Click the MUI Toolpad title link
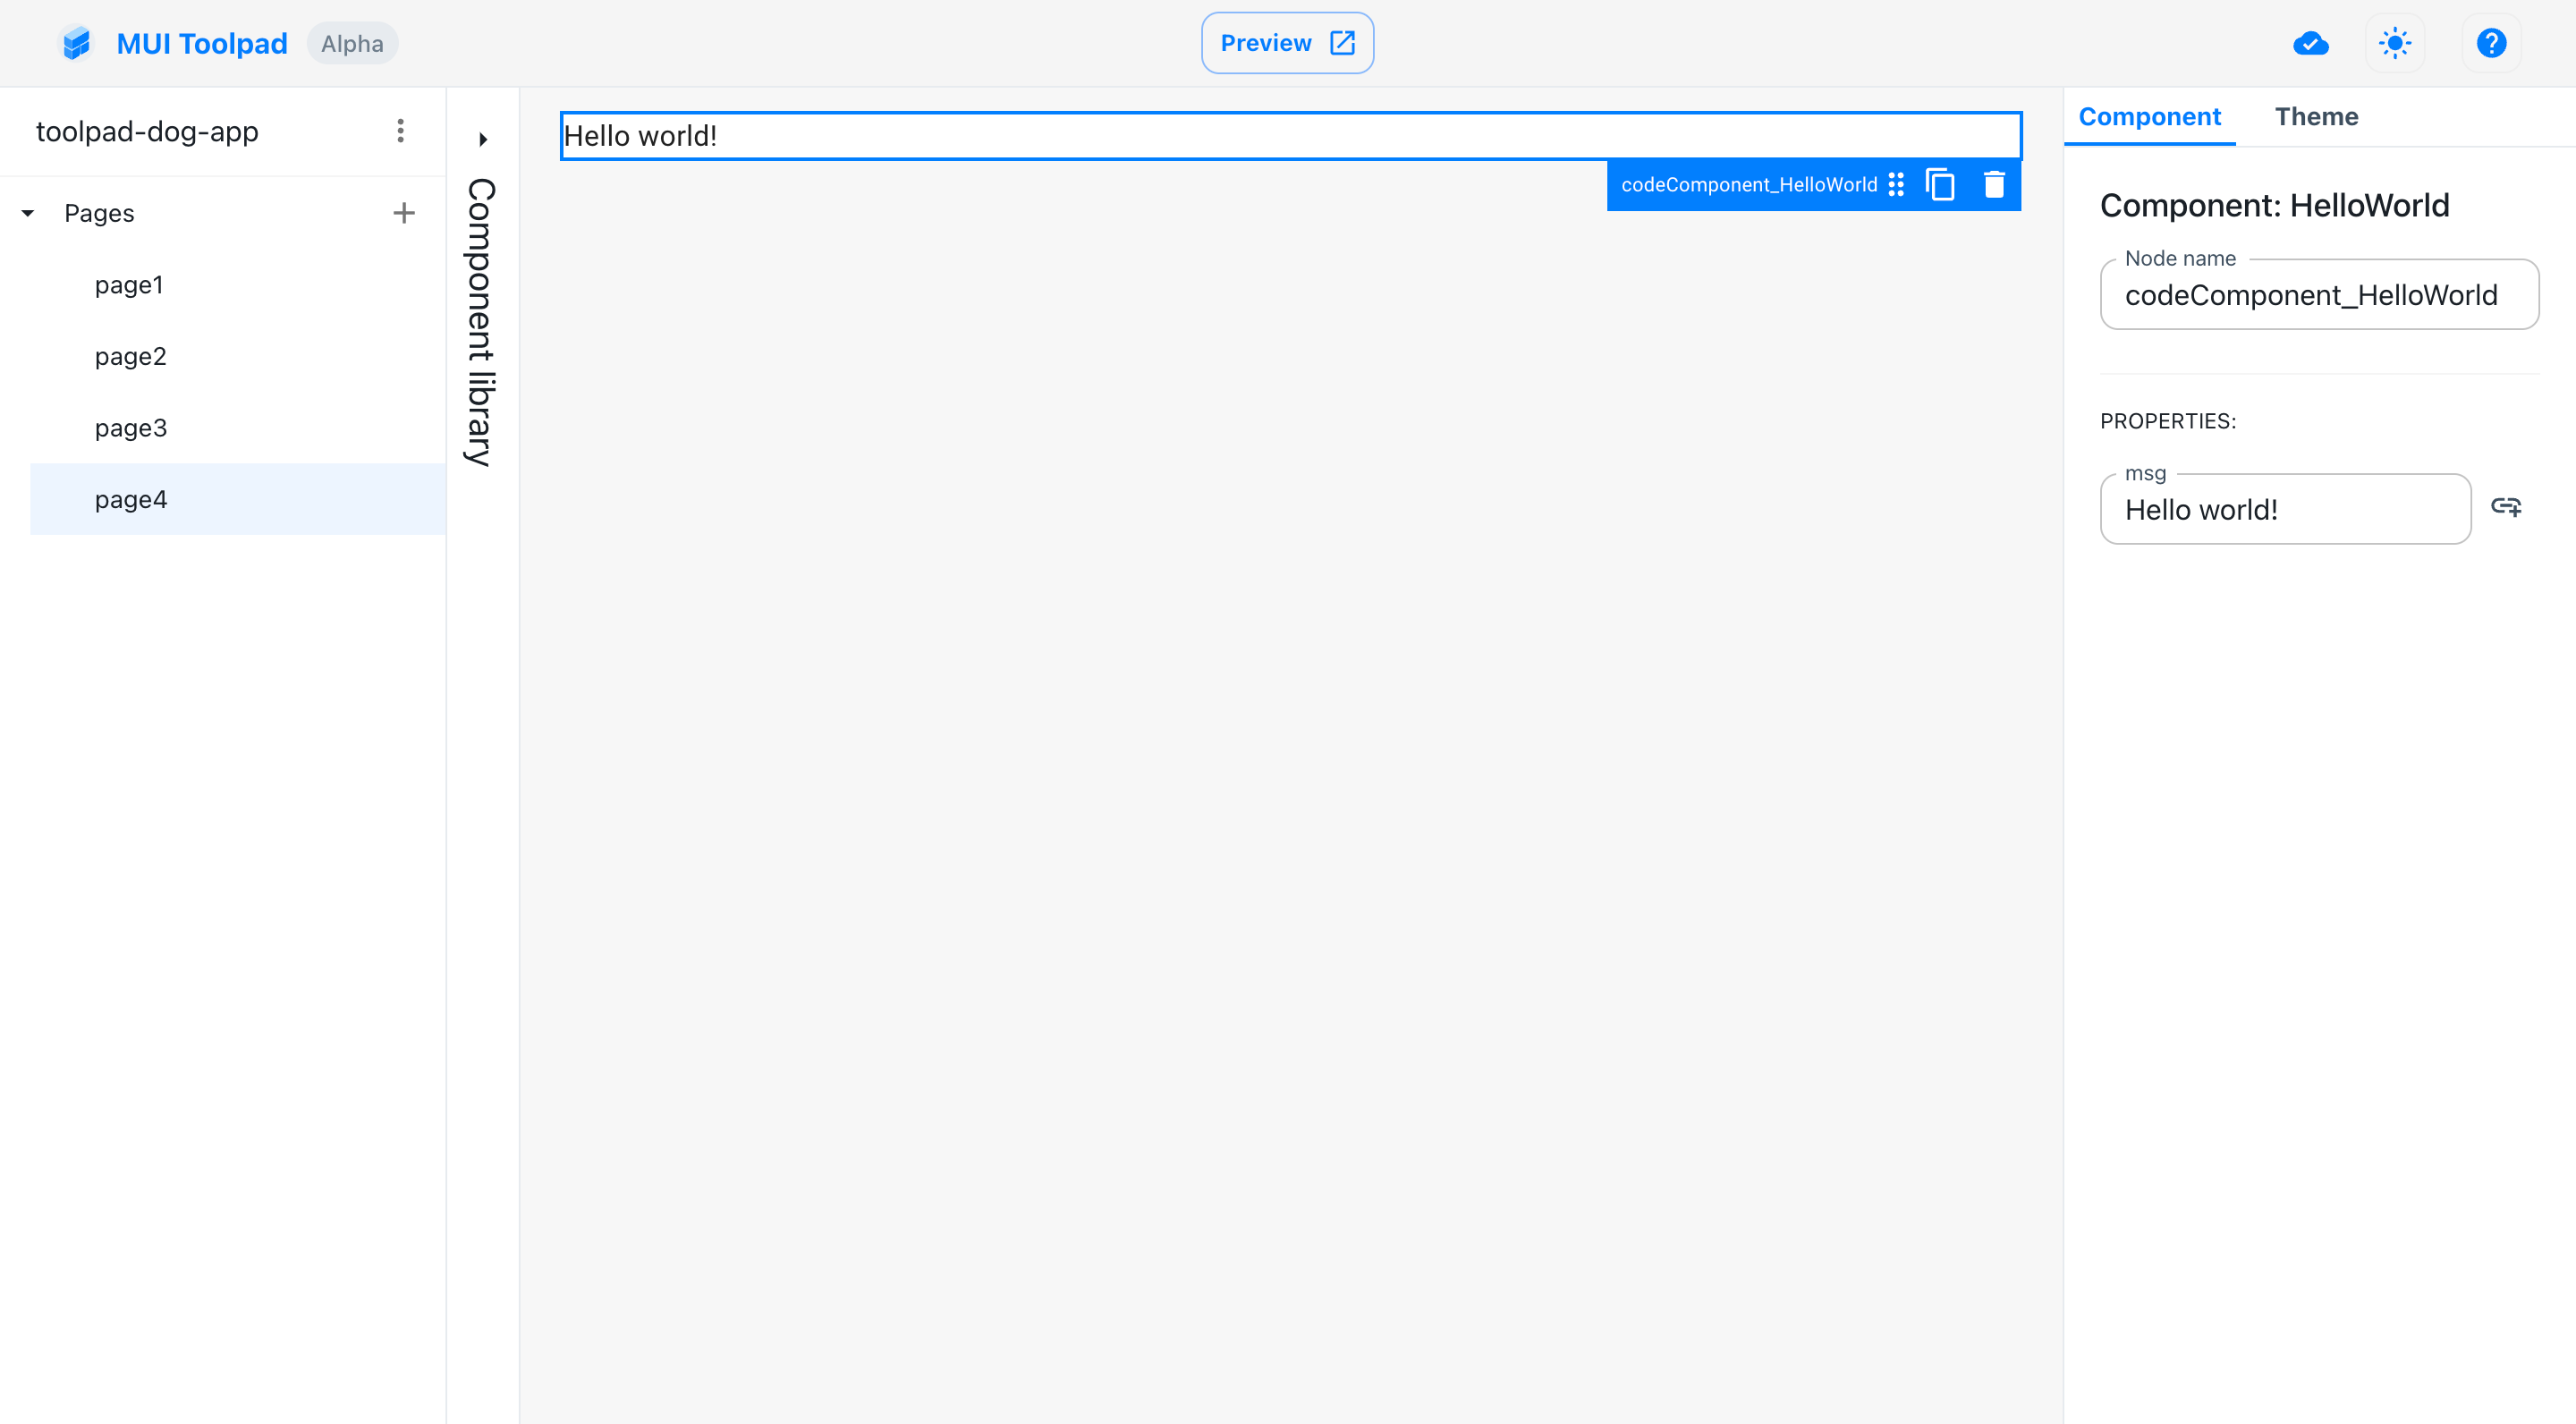 (x=202, y=43)
